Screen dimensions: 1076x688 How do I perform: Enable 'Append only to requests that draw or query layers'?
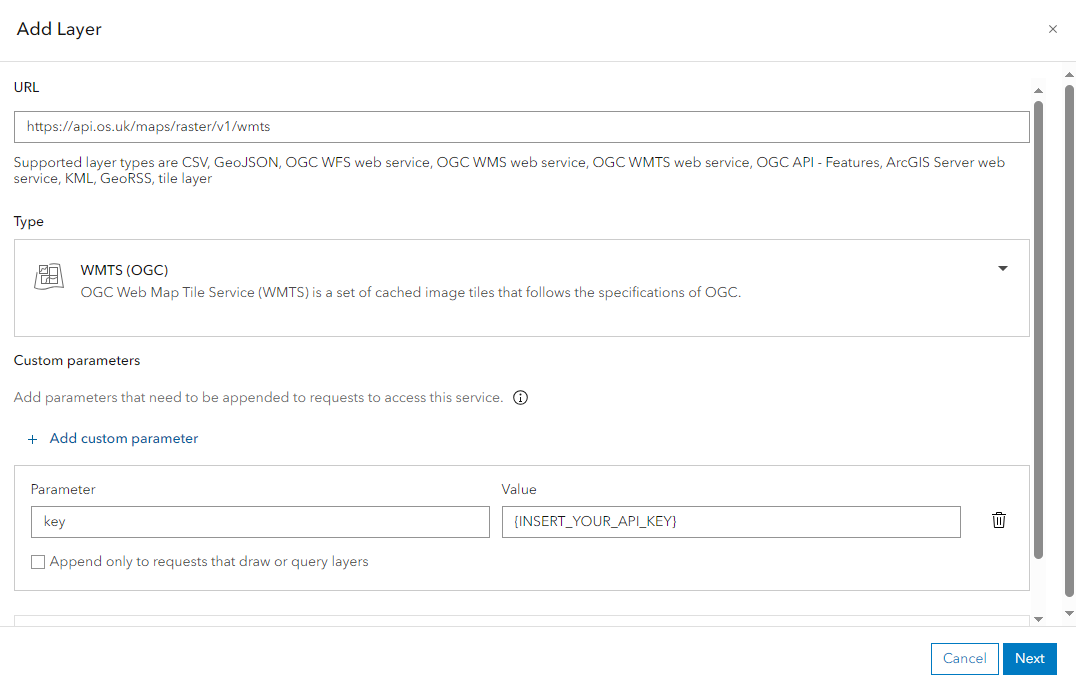37,562
